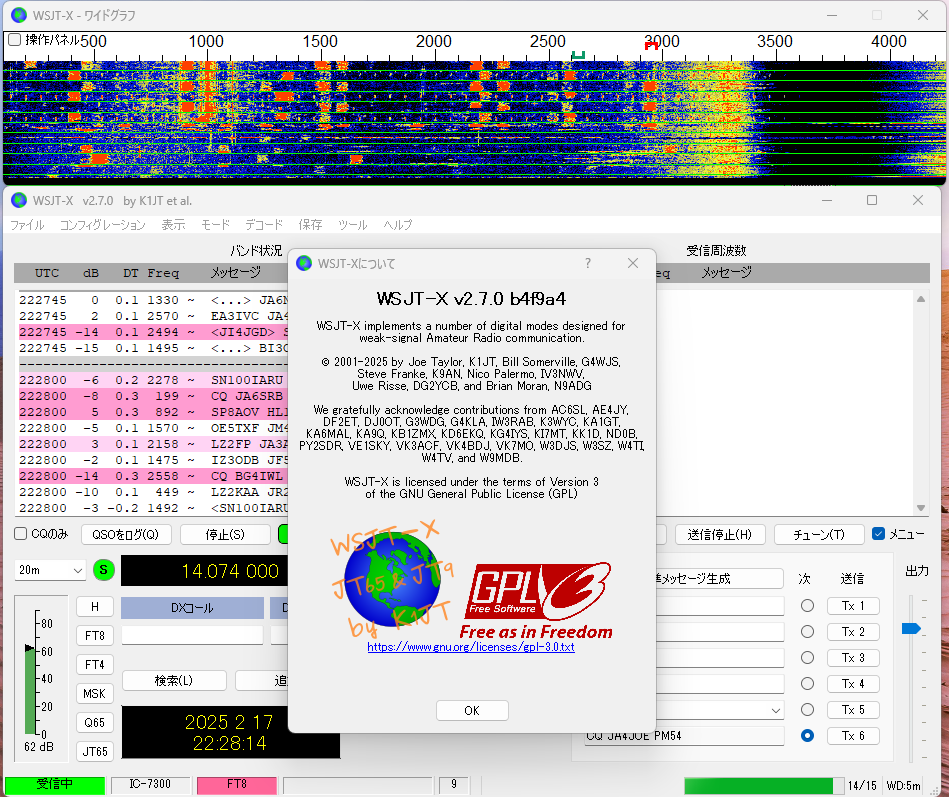
Task: Toggle the 操作パネル checkbox in wide graph
Action: coord(15,40)
